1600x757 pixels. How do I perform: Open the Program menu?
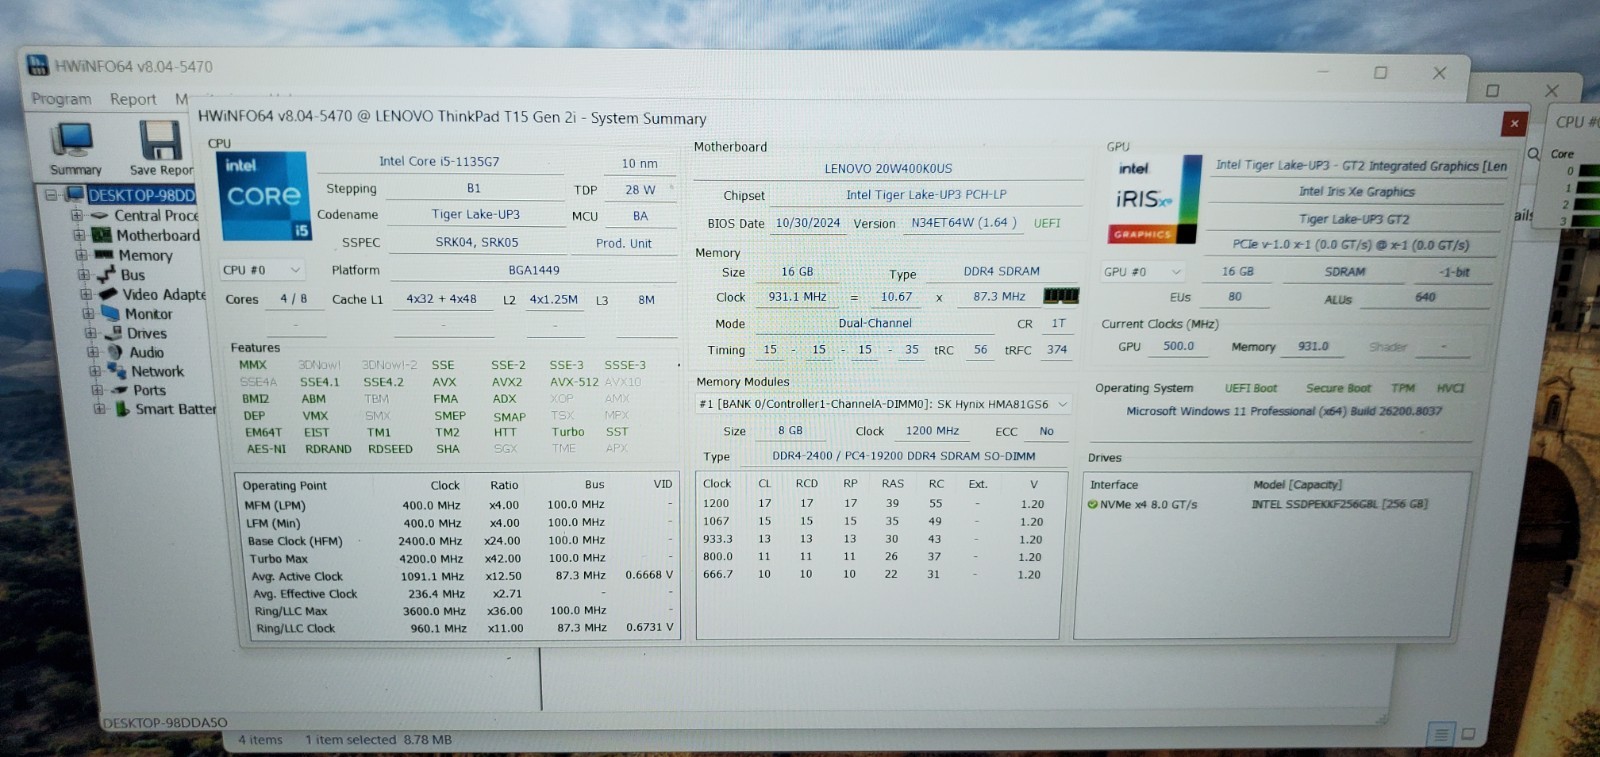[61, 99]
